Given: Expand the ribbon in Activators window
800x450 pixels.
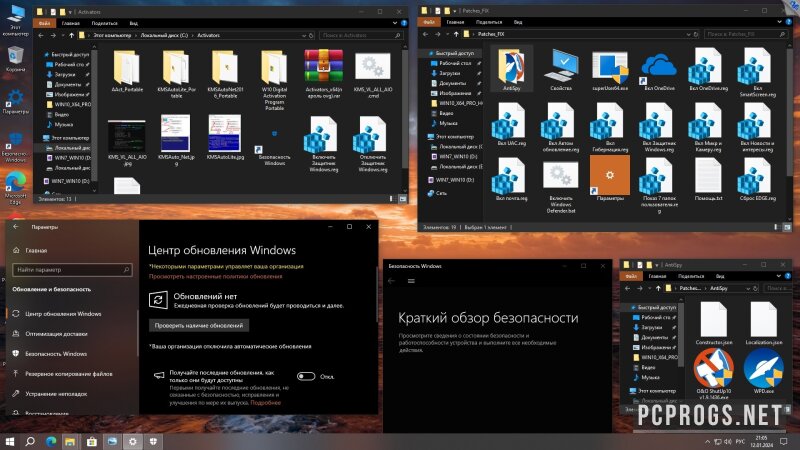Looking at the screenshot, I should click(394, 23).
